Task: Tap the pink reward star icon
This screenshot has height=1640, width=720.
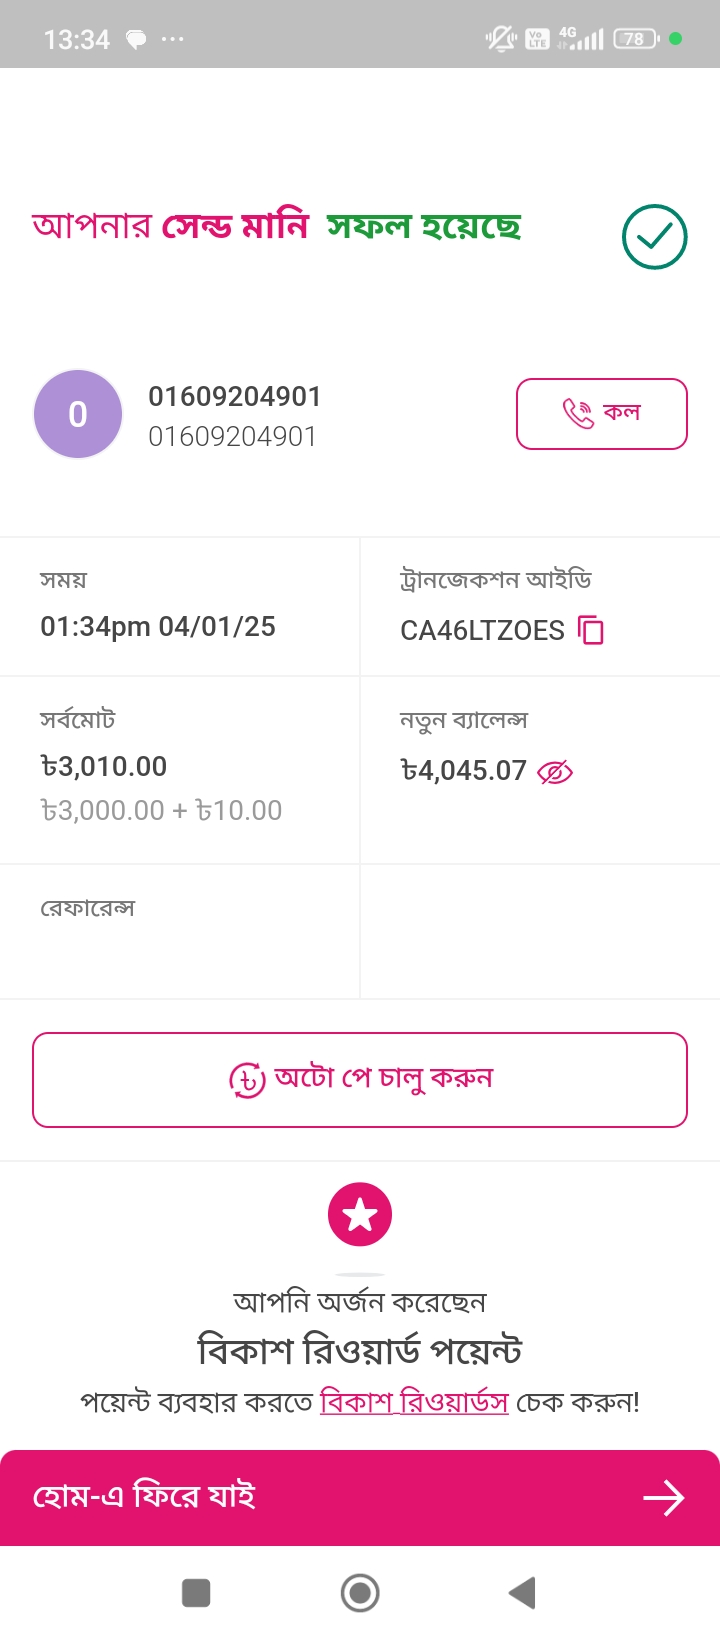Action: (x=360, y=1214)
